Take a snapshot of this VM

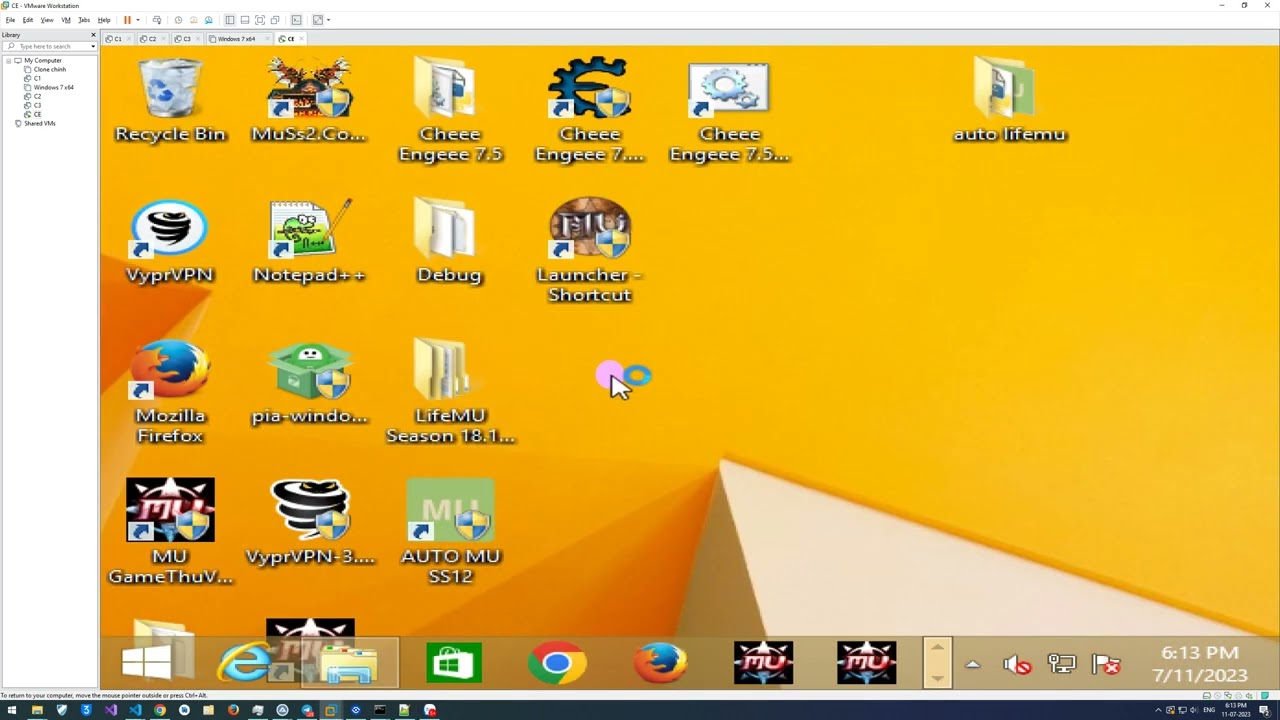tap(178, 20)
